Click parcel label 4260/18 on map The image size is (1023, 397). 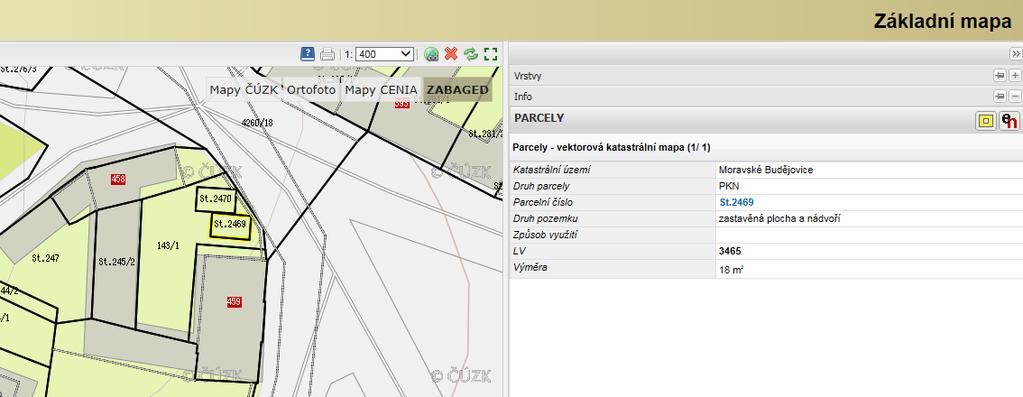(257, 123)
